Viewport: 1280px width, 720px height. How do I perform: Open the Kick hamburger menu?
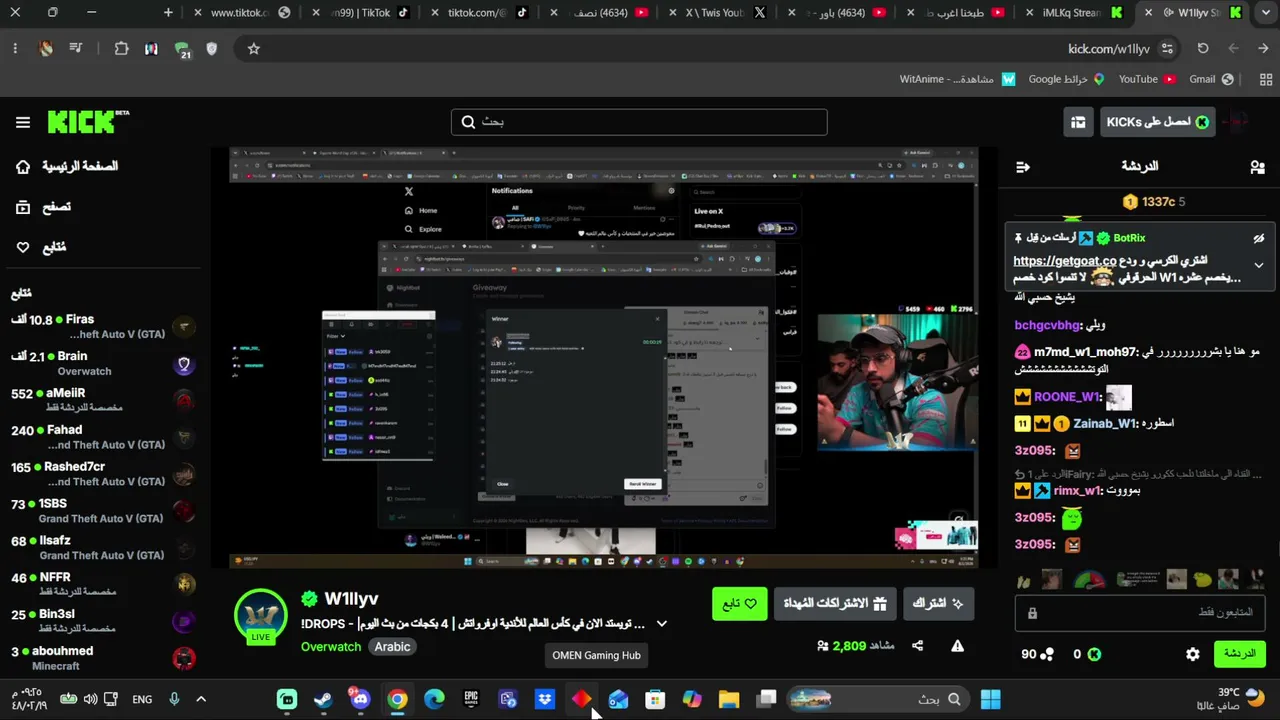pyautogui.click(x=23, y=122)
